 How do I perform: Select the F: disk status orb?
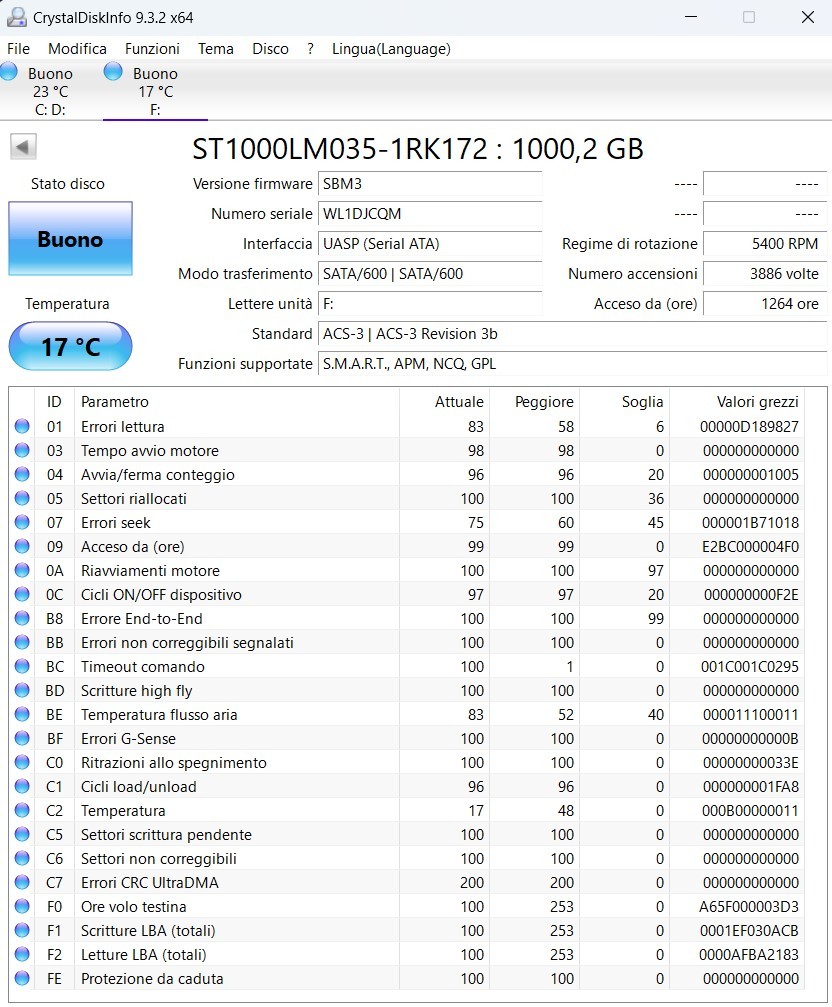[x=113, y=71]
